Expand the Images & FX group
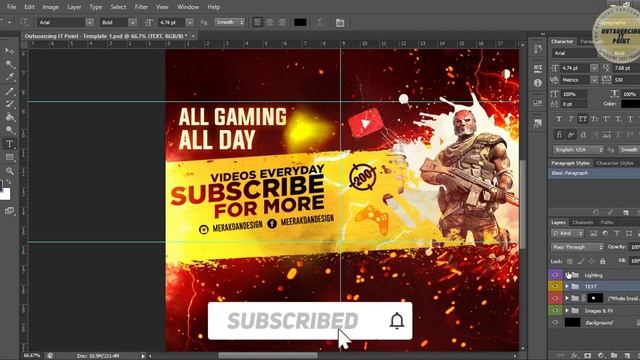This screenshot has width=640, height=360. pyautogui.click(x=567, y=311)
